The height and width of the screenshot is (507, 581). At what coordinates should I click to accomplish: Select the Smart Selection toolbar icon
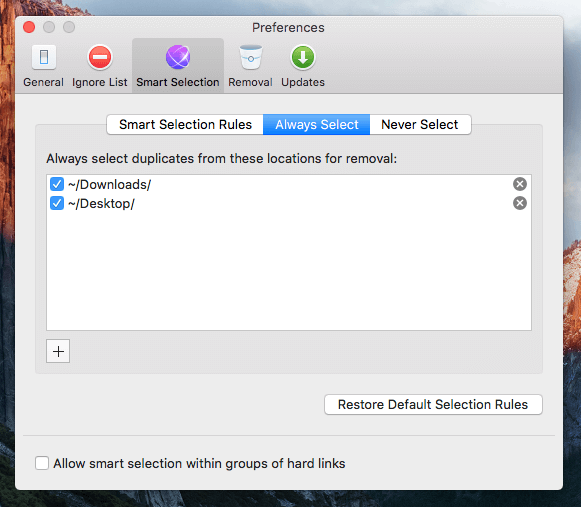click(x=178, y=66)
